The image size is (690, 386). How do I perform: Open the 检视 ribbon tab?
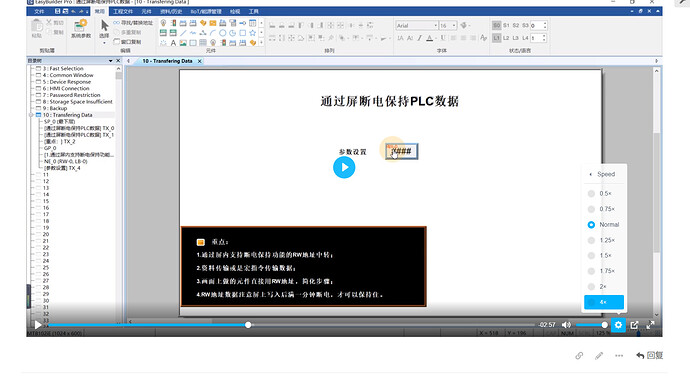[235, 11]
